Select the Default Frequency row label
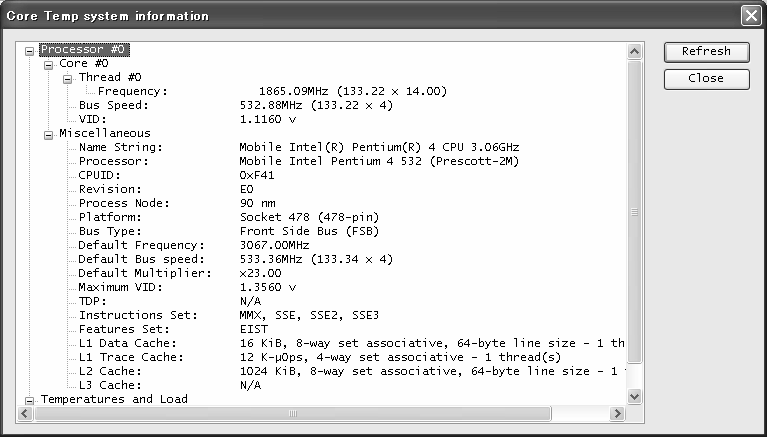This screenshot has width=767, height=437. [142, 245]
